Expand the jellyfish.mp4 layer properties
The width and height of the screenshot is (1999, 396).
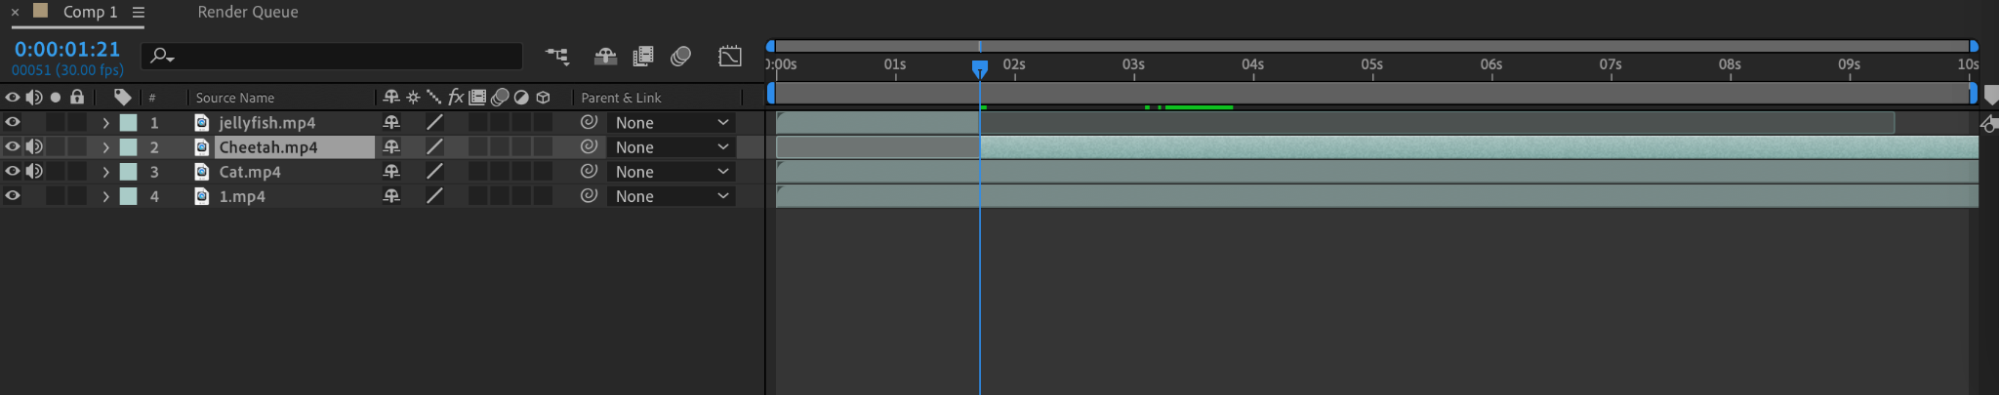tap(105, 123)
